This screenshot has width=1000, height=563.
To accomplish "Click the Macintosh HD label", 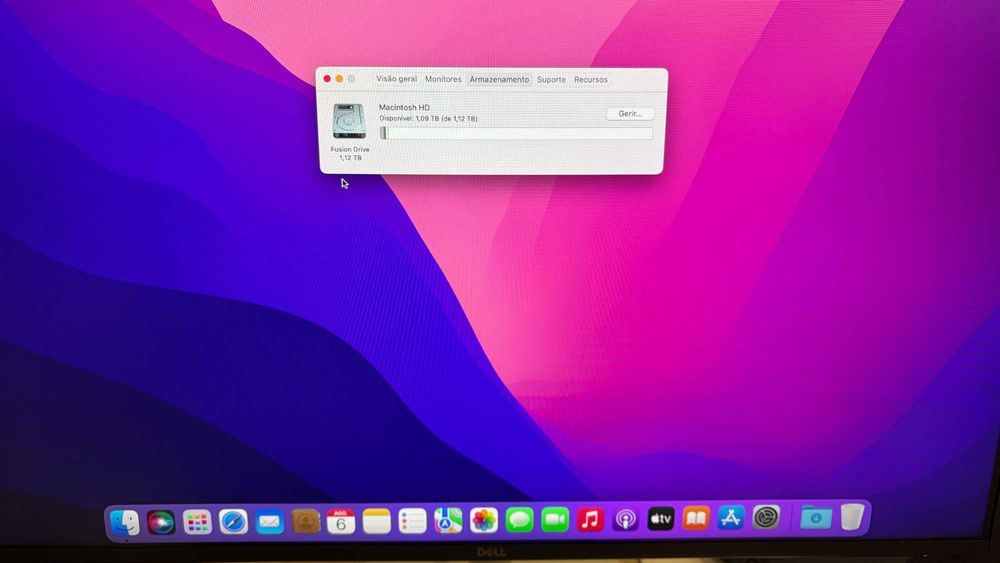I will click(404, 107).
